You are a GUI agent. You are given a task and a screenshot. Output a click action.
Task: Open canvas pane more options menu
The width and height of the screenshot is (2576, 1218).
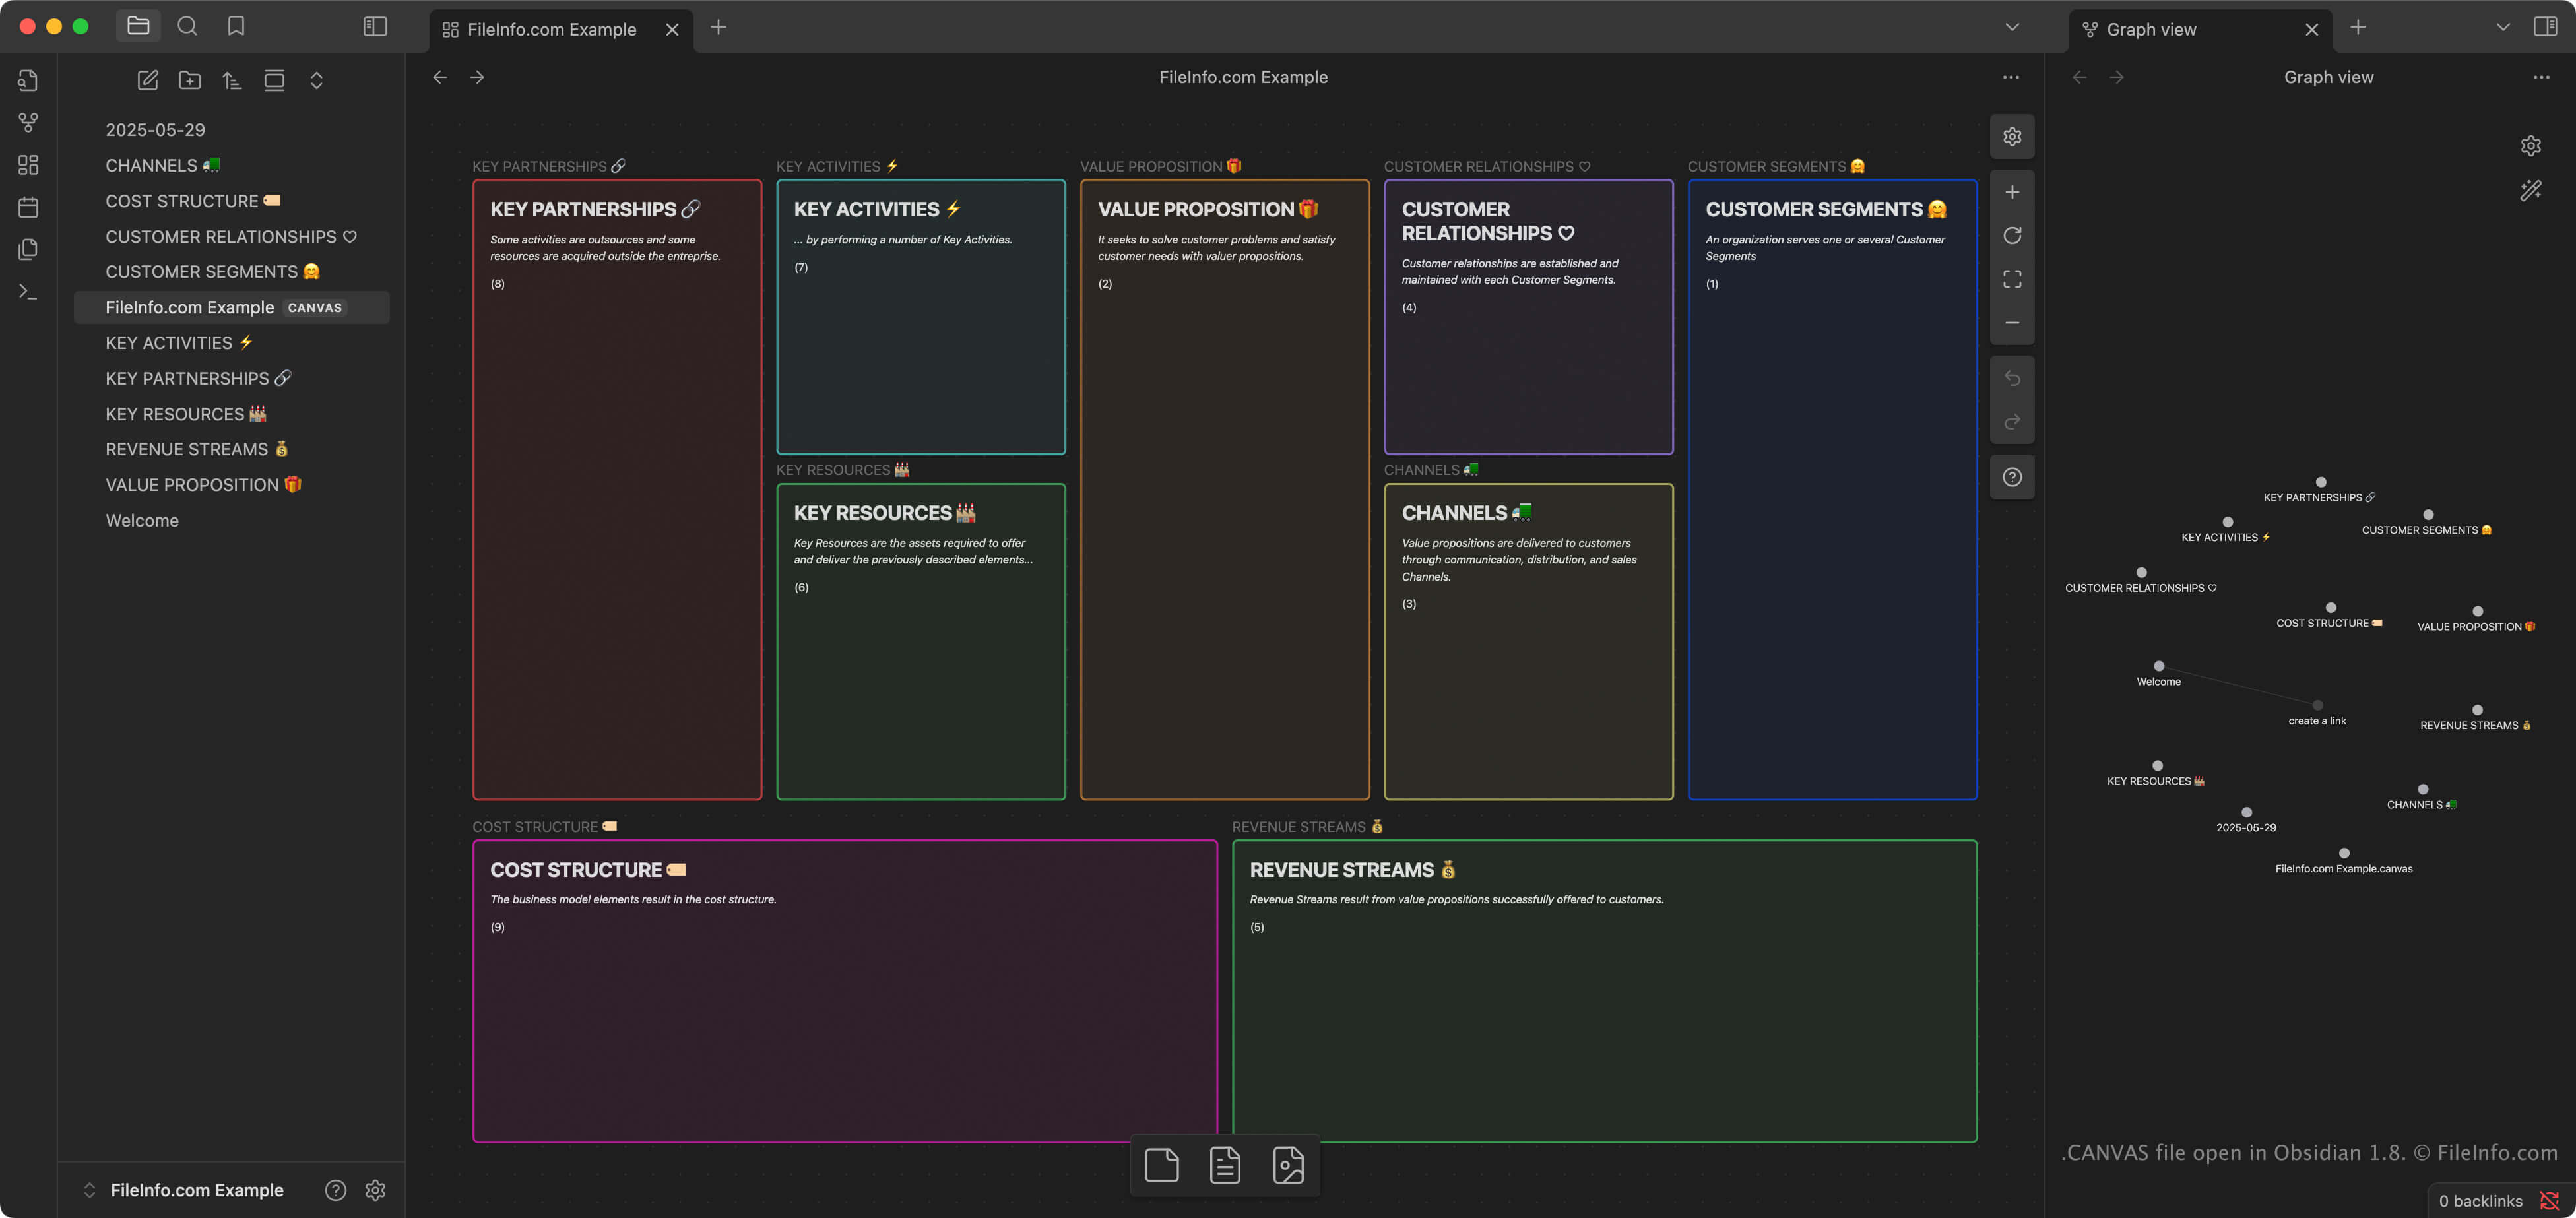coord(2011,77)
